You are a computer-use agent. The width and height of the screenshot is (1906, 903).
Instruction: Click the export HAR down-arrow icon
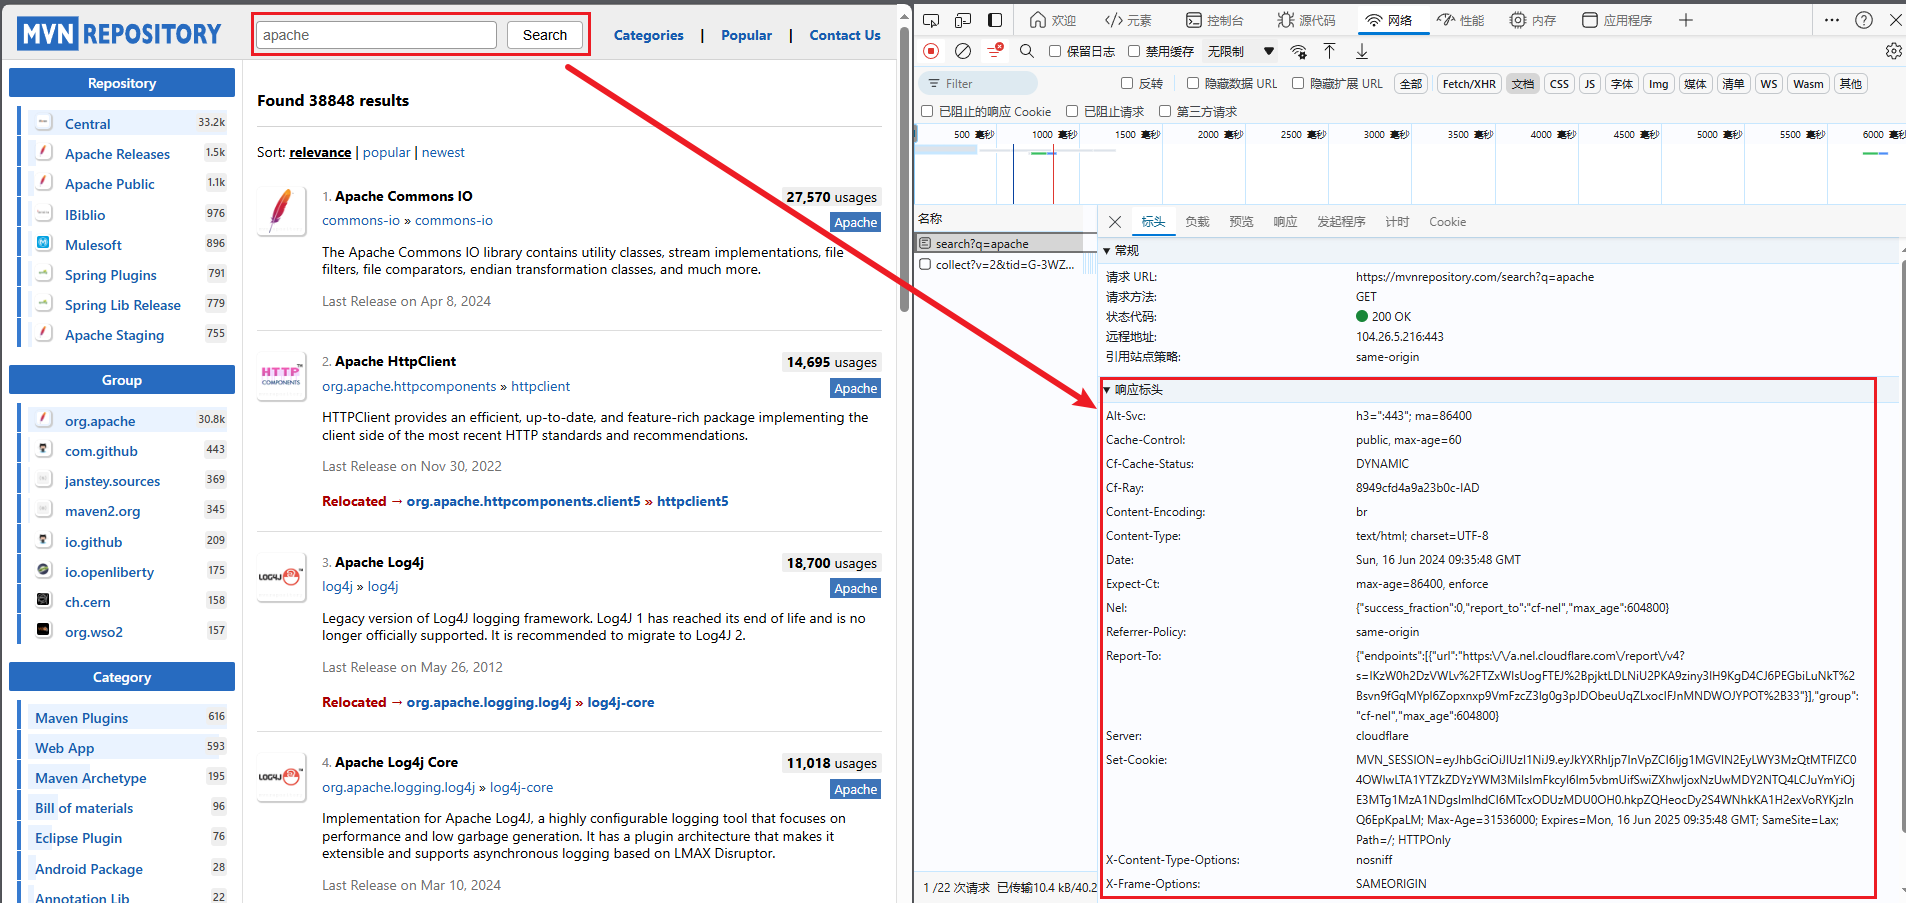point(1362,51)
